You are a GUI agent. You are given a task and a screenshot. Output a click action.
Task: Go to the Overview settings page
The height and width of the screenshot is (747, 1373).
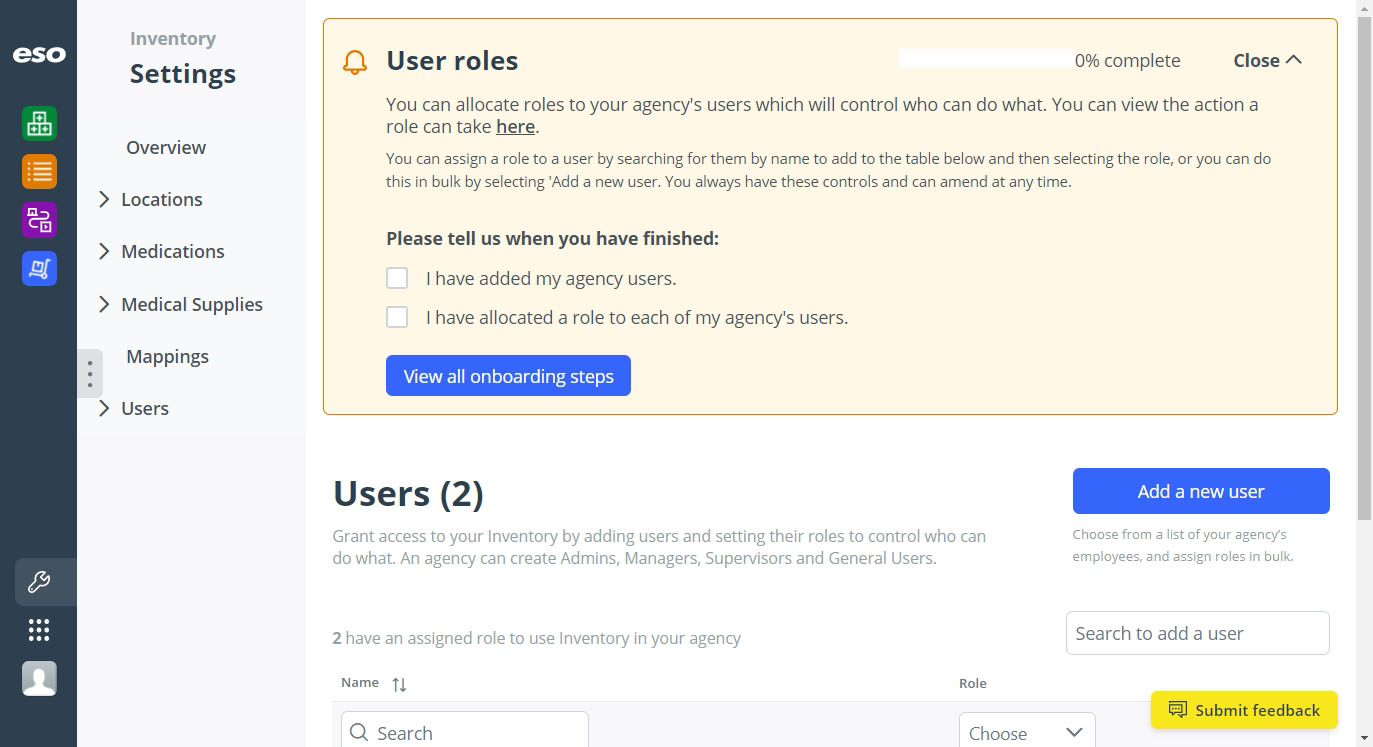[166, 147]
